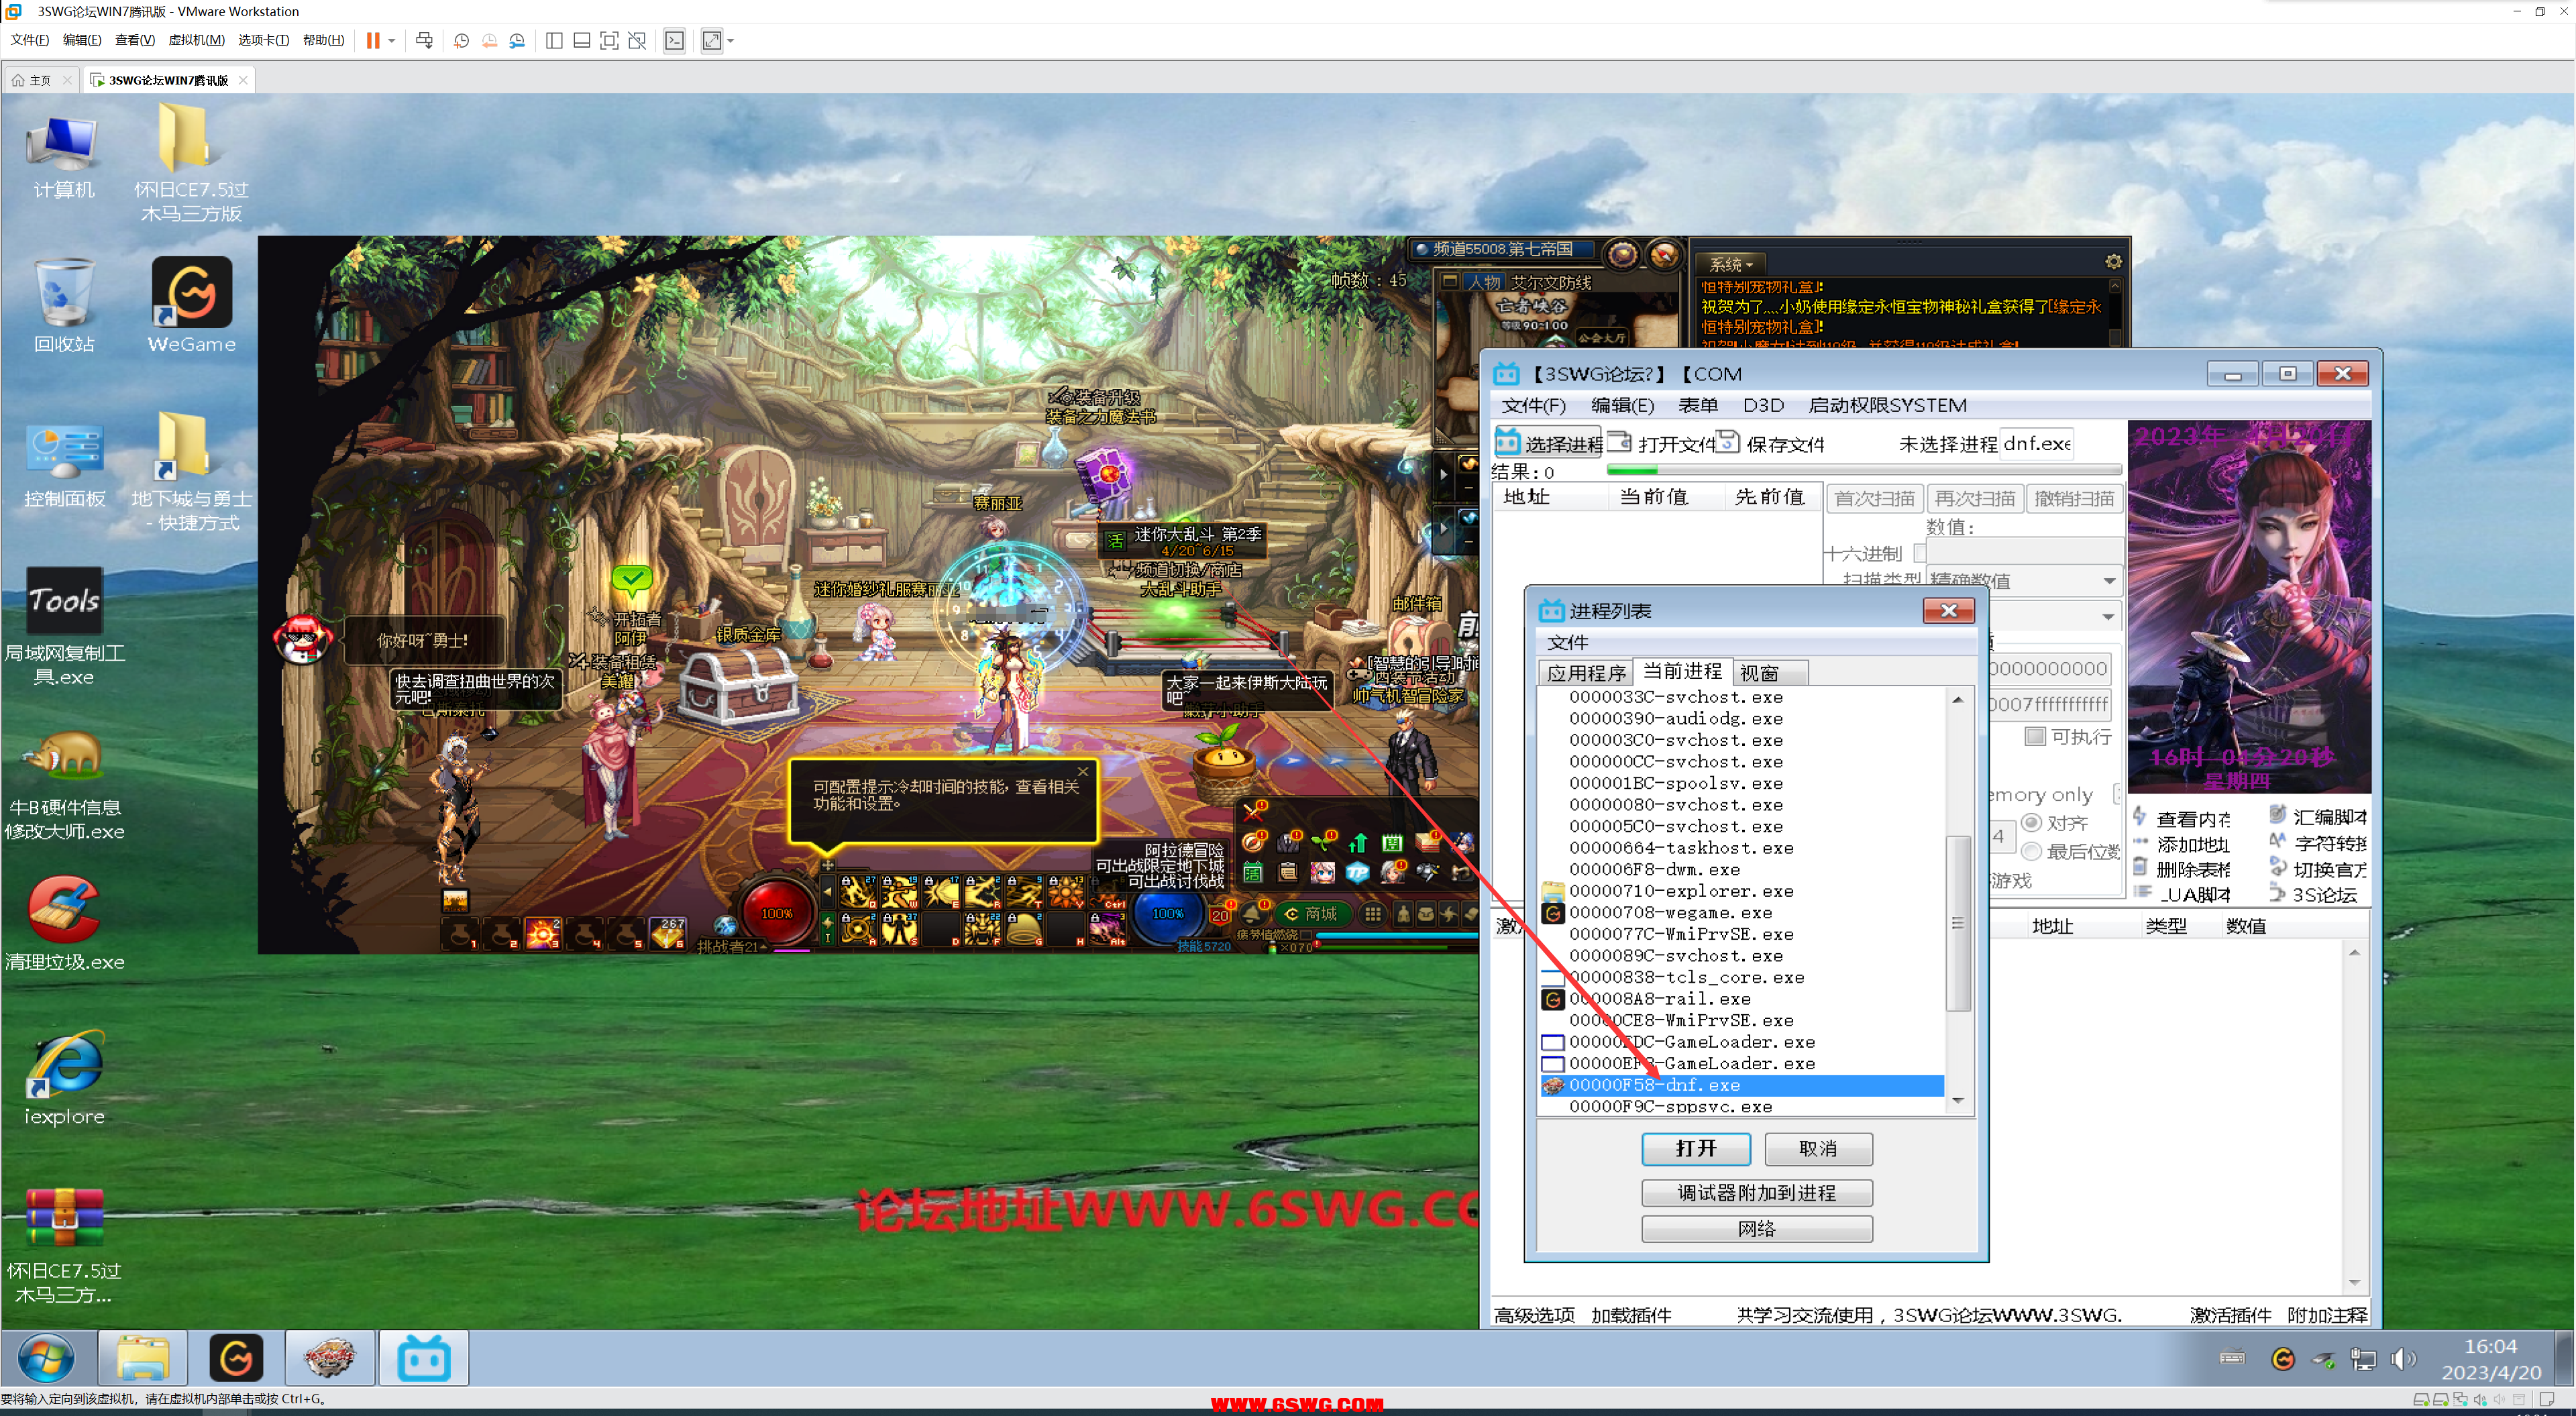Select 00000F58-dnf.exe in the process list
The height and width of the screenshot is (1416, 2576).
[x=1742, y=1085]
